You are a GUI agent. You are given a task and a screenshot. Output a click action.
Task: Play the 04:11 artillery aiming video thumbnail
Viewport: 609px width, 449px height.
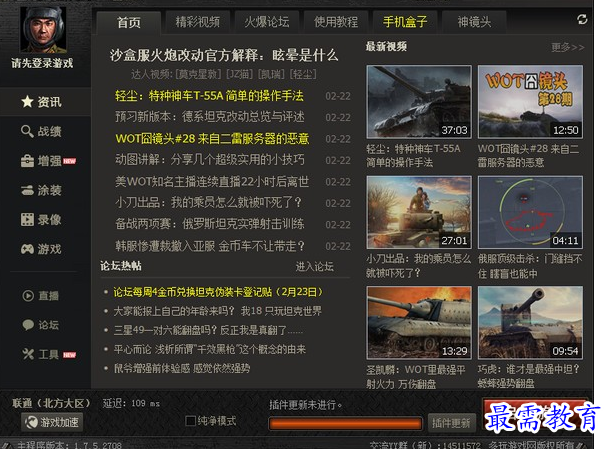pos(530,212)
